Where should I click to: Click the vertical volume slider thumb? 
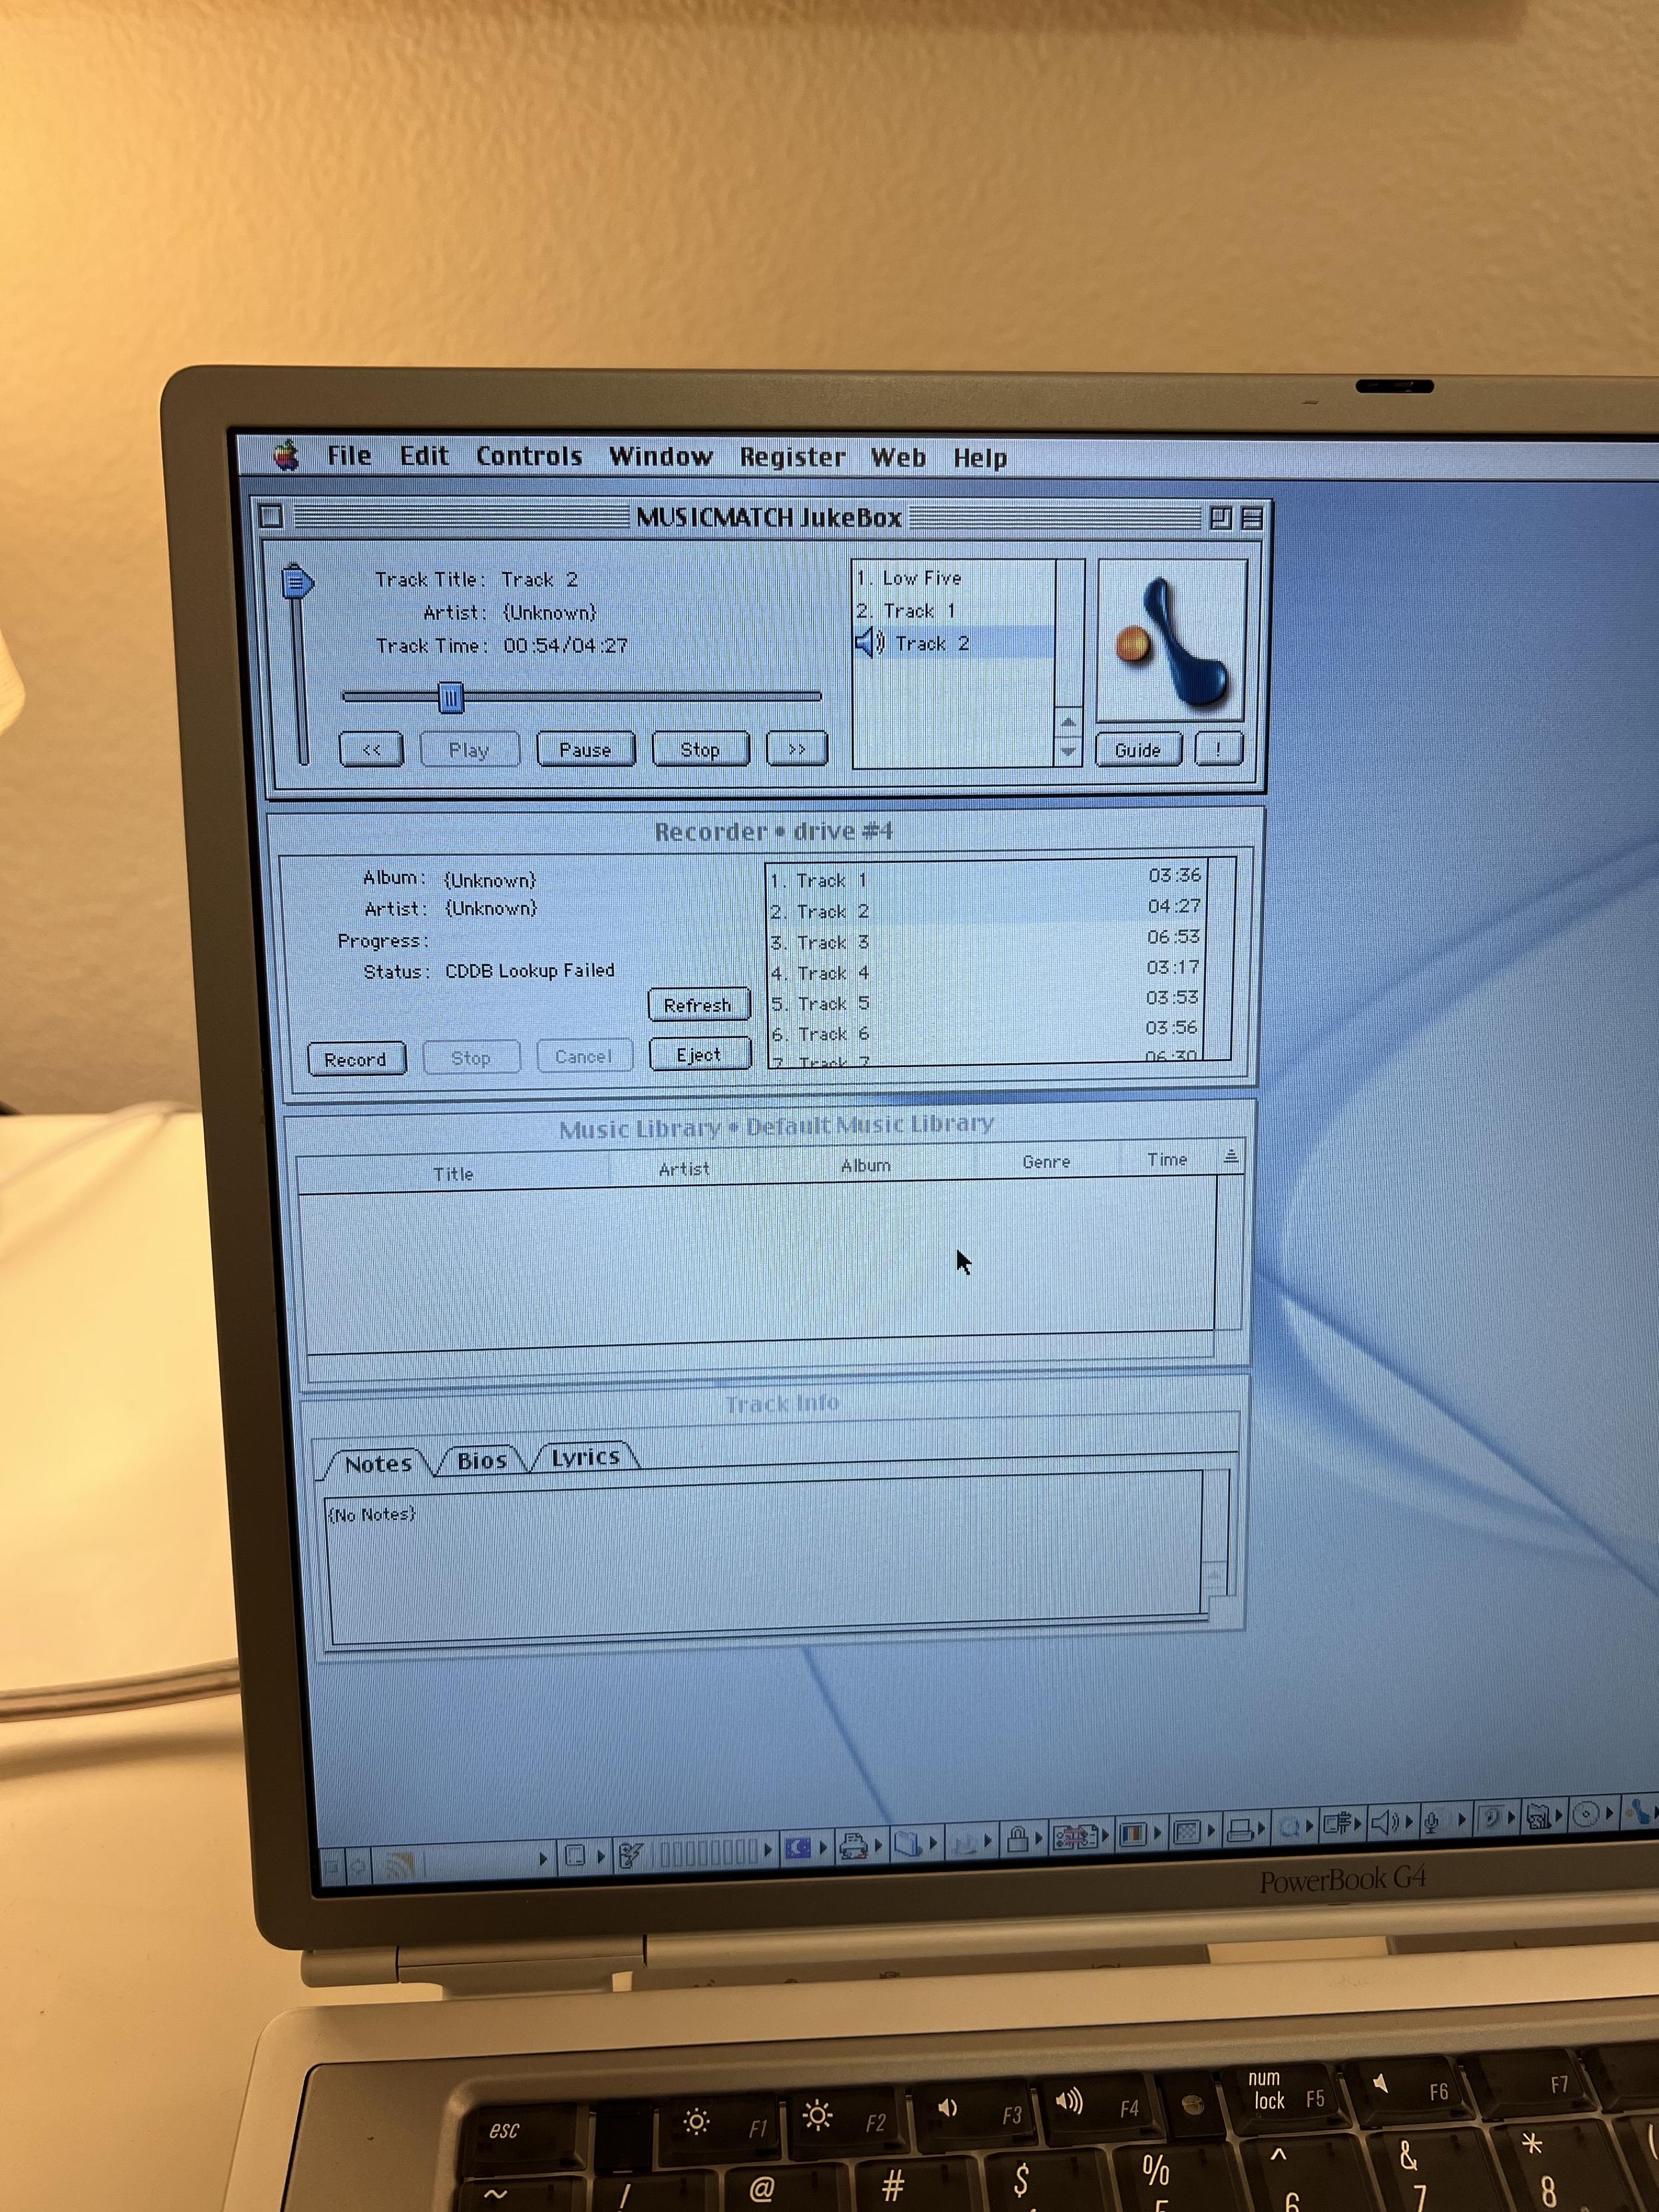[x=296, y=582]
